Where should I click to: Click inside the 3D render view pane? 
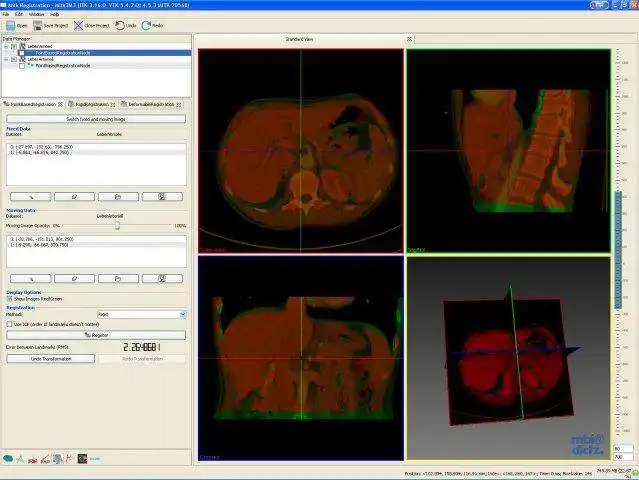[x=509, y=358]
